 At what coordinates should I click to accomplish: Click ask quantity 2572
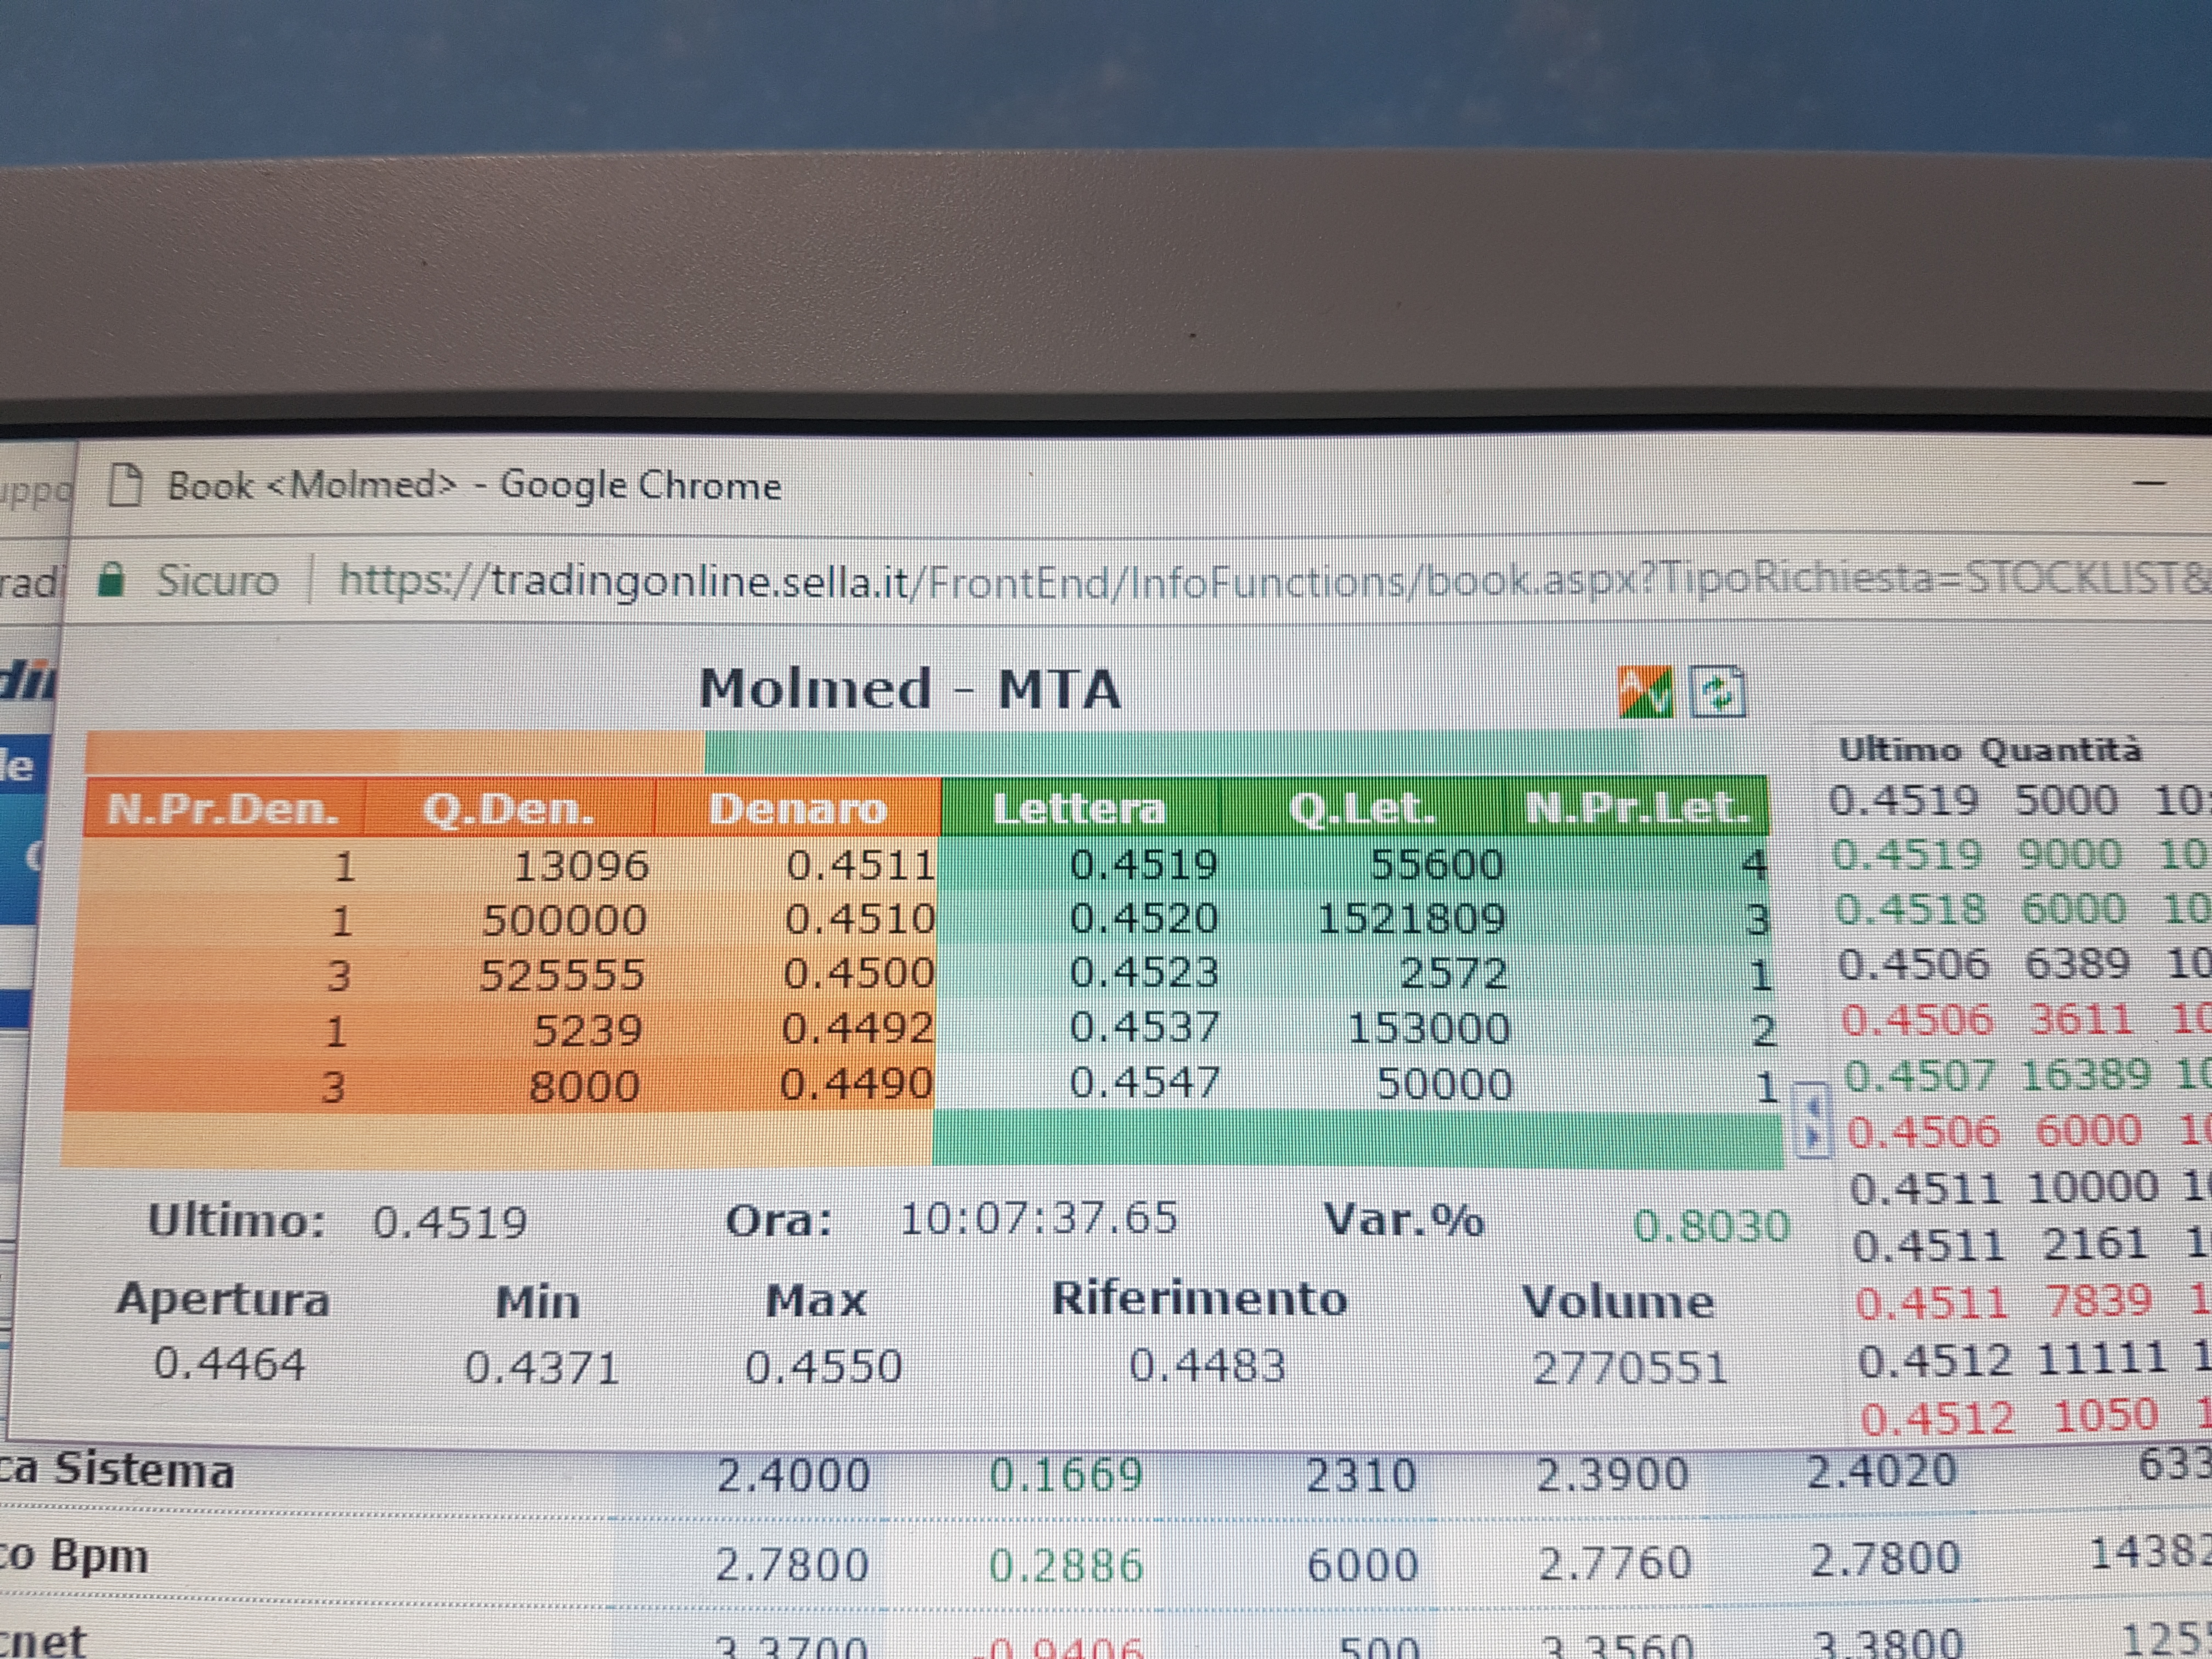click(1453, 973)
